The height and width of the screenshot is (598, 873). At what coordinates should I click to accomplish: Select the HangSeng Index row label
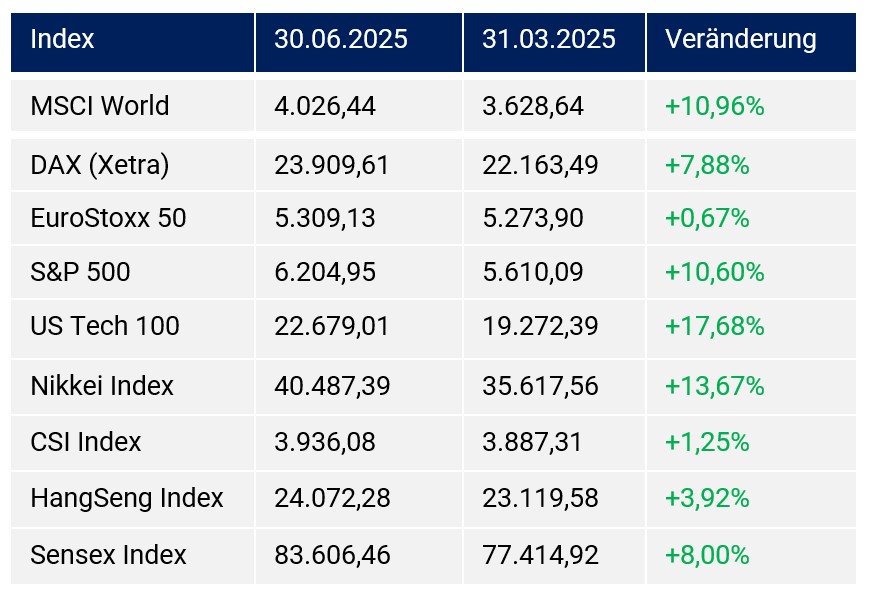pyautogui.click(x=127, y=498)
